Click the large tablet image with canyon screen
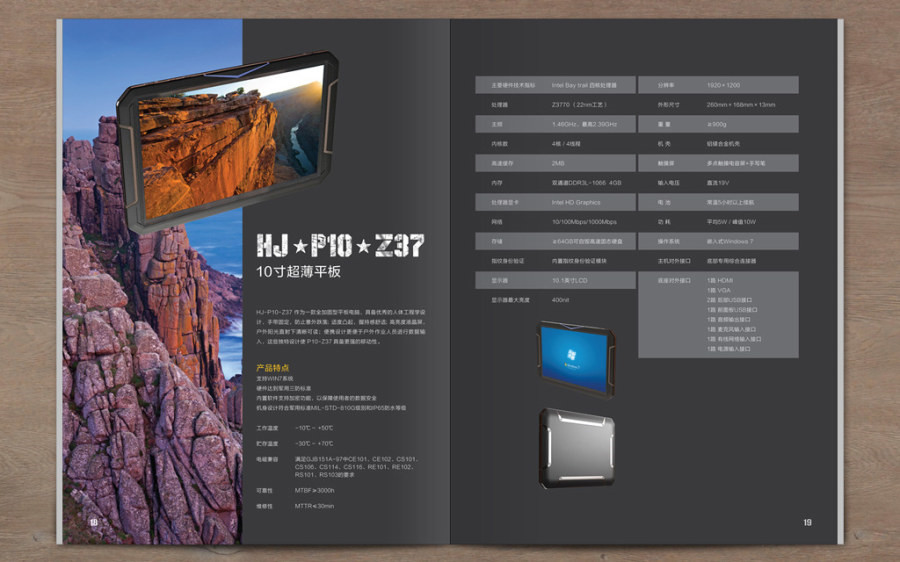The height and width of the screenshot is (562, 900). (x=225, y=150)
